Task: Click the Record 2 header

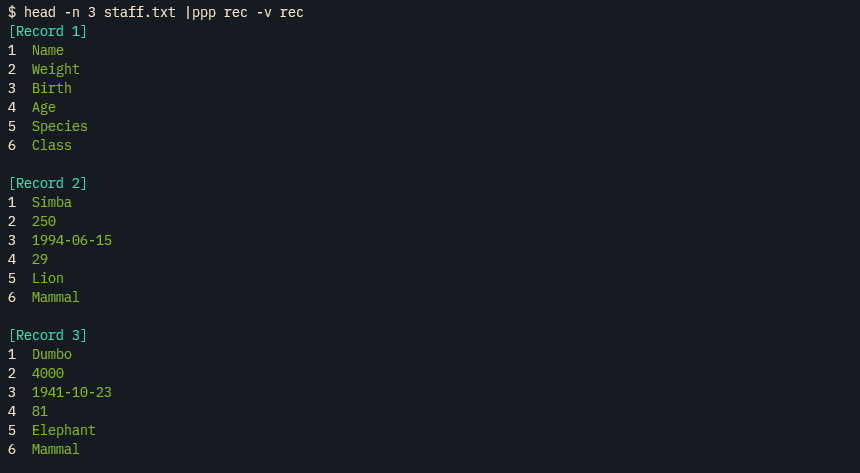Action: pyautogui.click(x=48, y=183)
